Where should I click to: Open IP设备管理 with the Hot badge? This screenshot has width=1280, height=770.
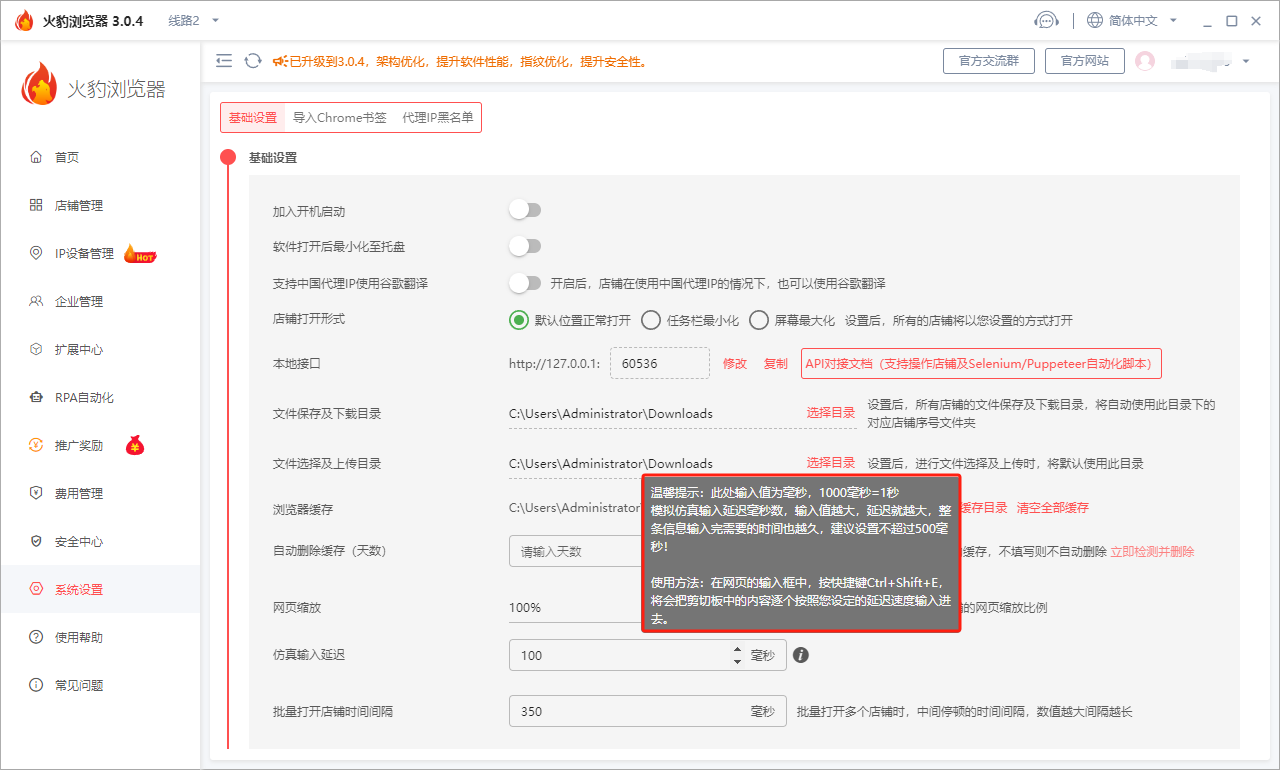tap(85, 253)
